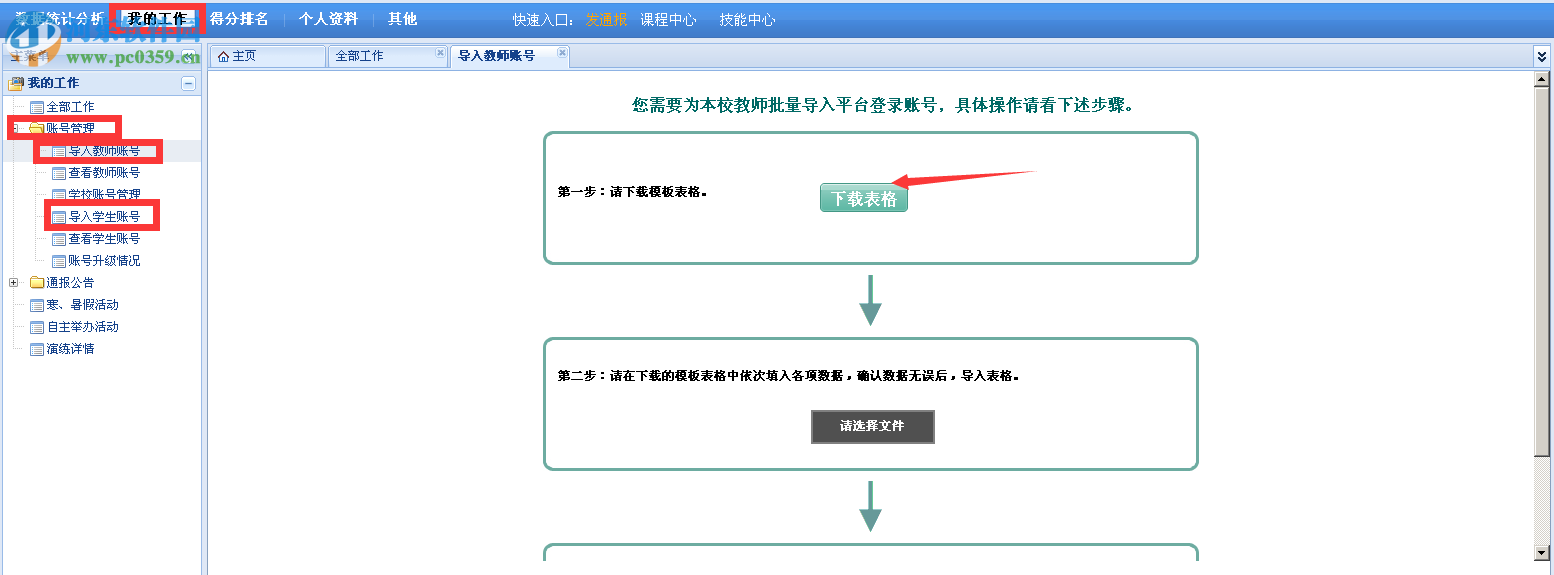Click the page icon beside 演练详情

coord(37,349)
